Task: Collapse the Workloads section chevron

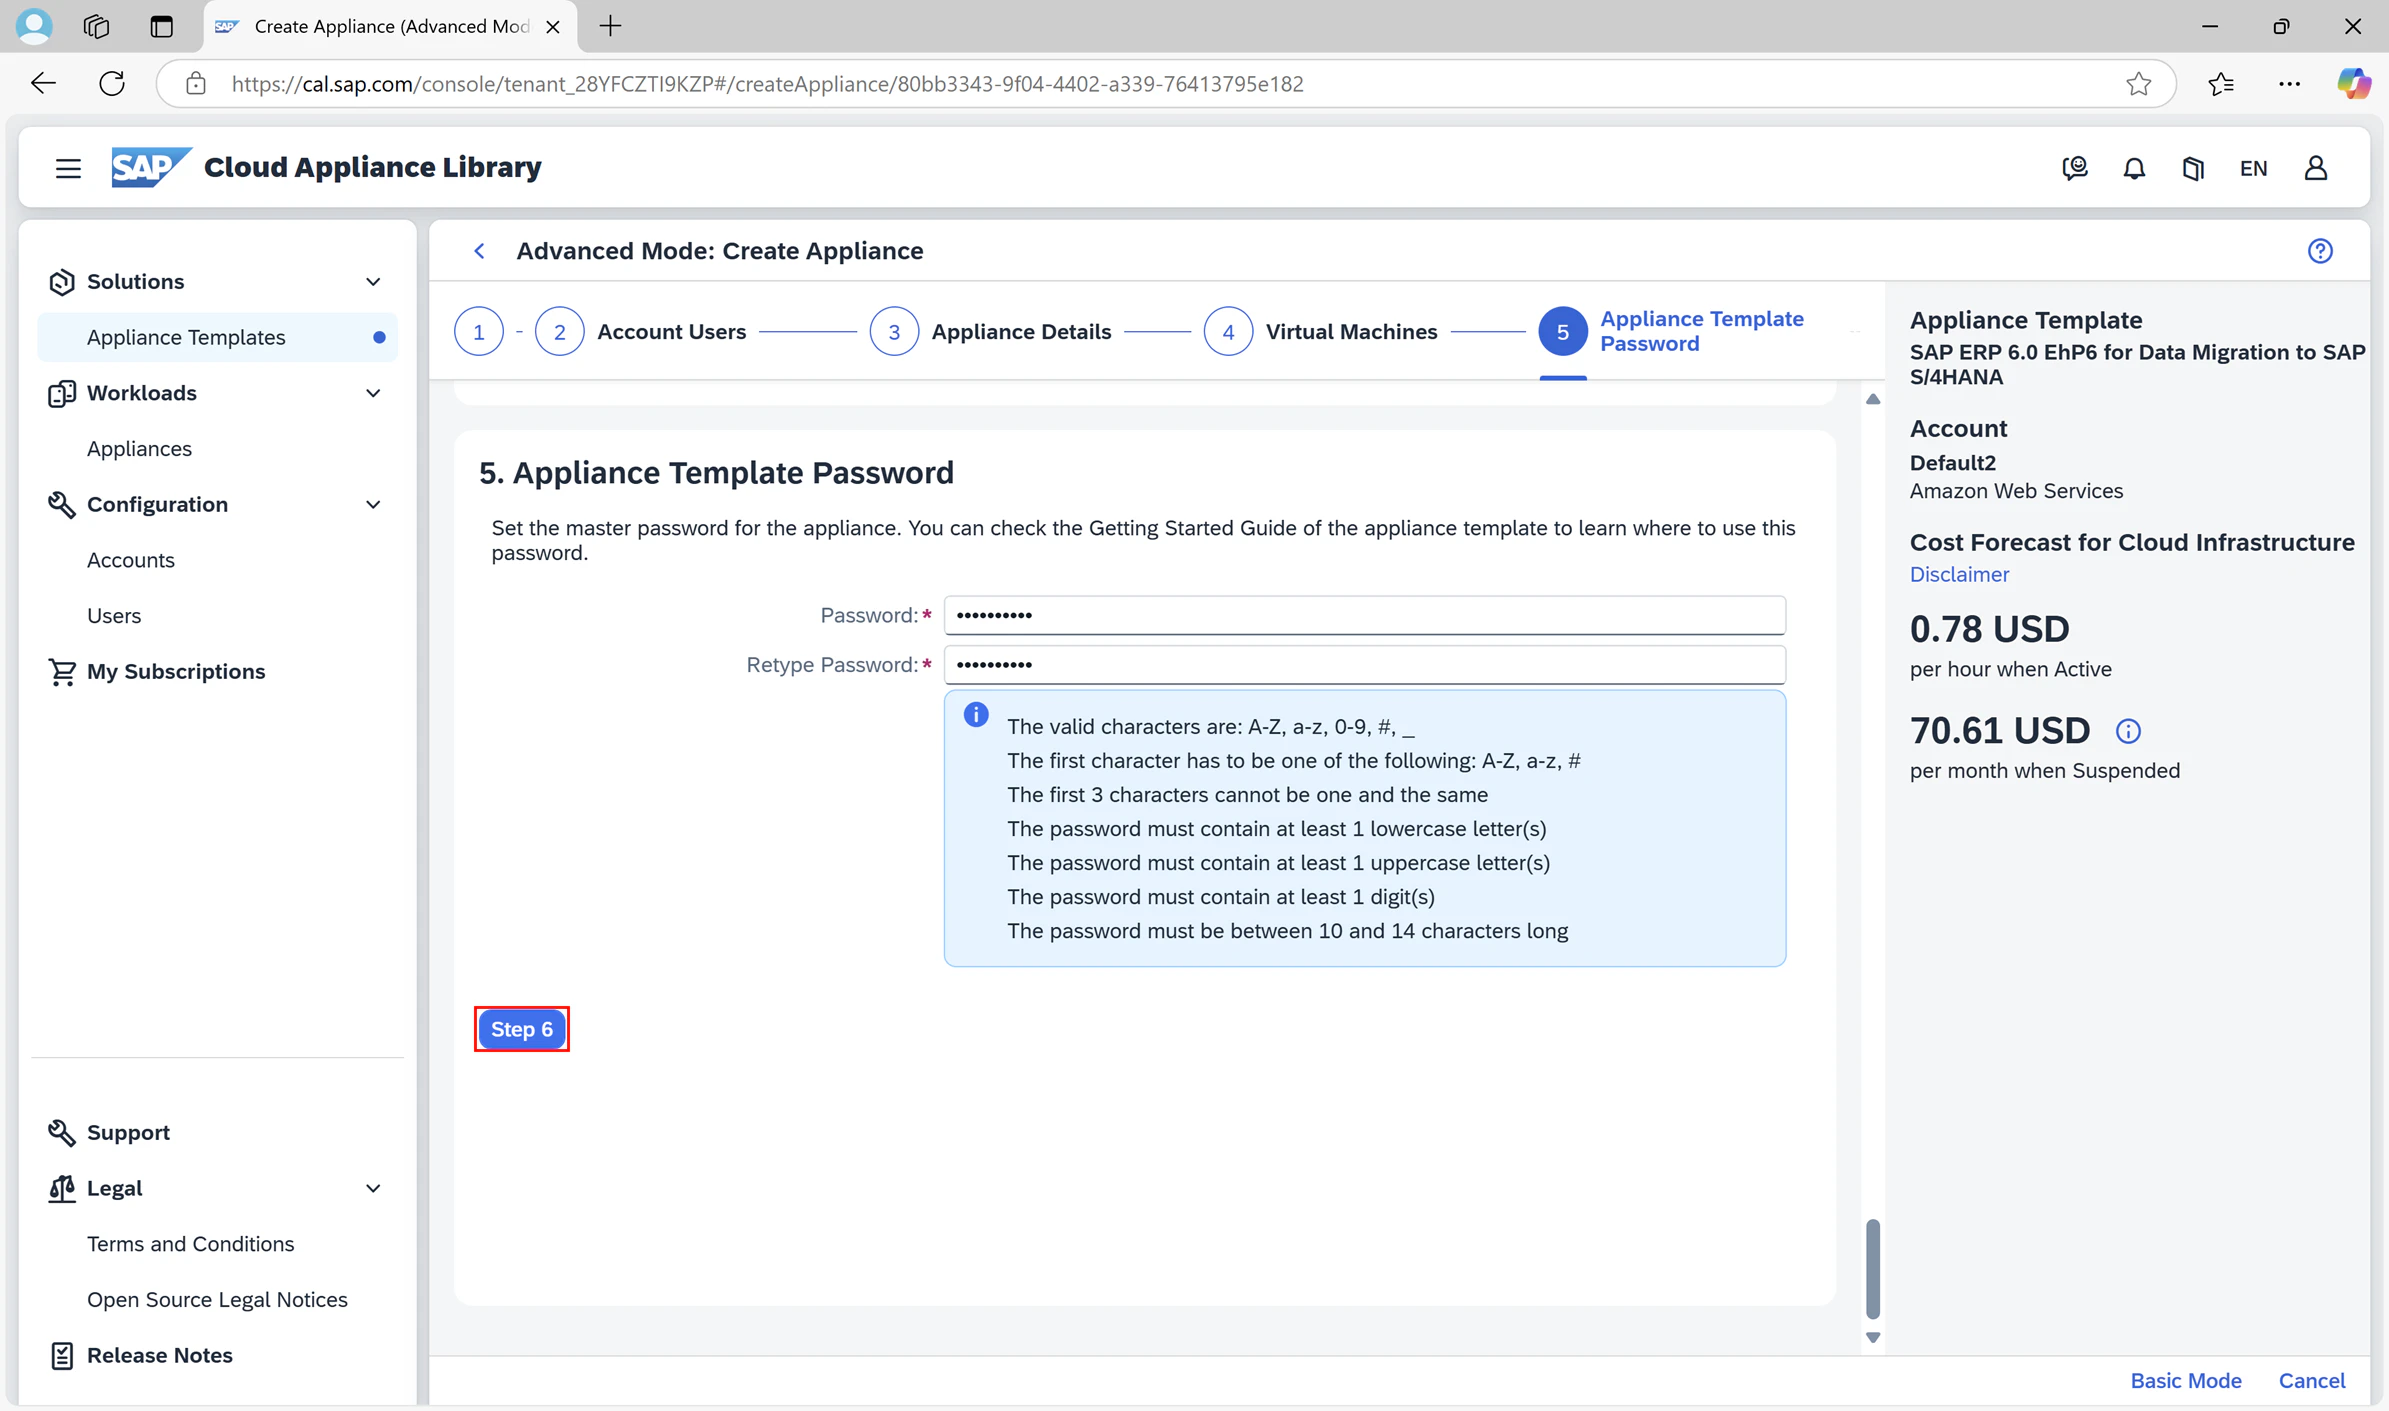Action: pos(373,393)
